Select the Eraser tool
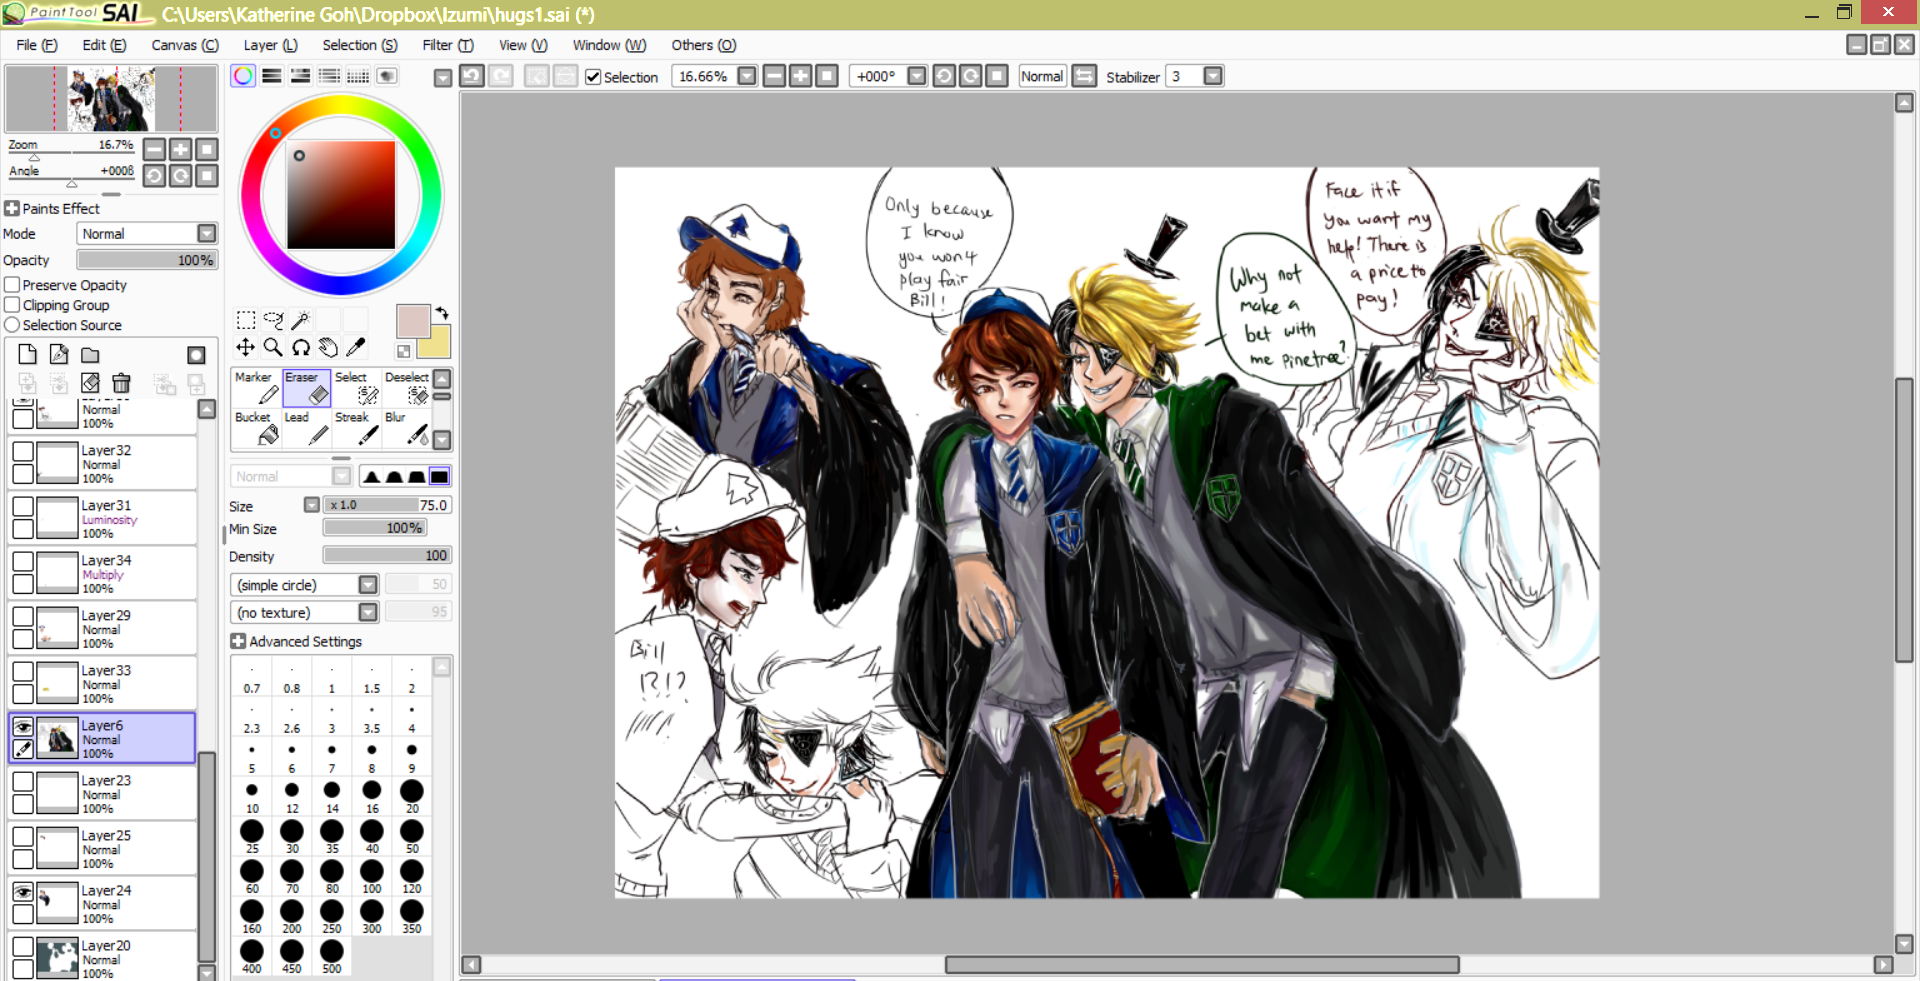1920x981 pixels. point(306,388)
